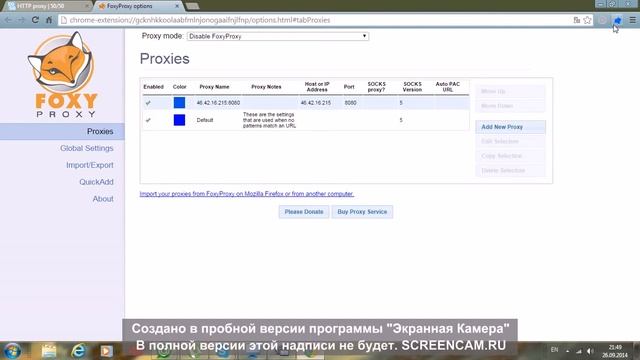
Task: Click the browser home button
Action: click(49, 20)
